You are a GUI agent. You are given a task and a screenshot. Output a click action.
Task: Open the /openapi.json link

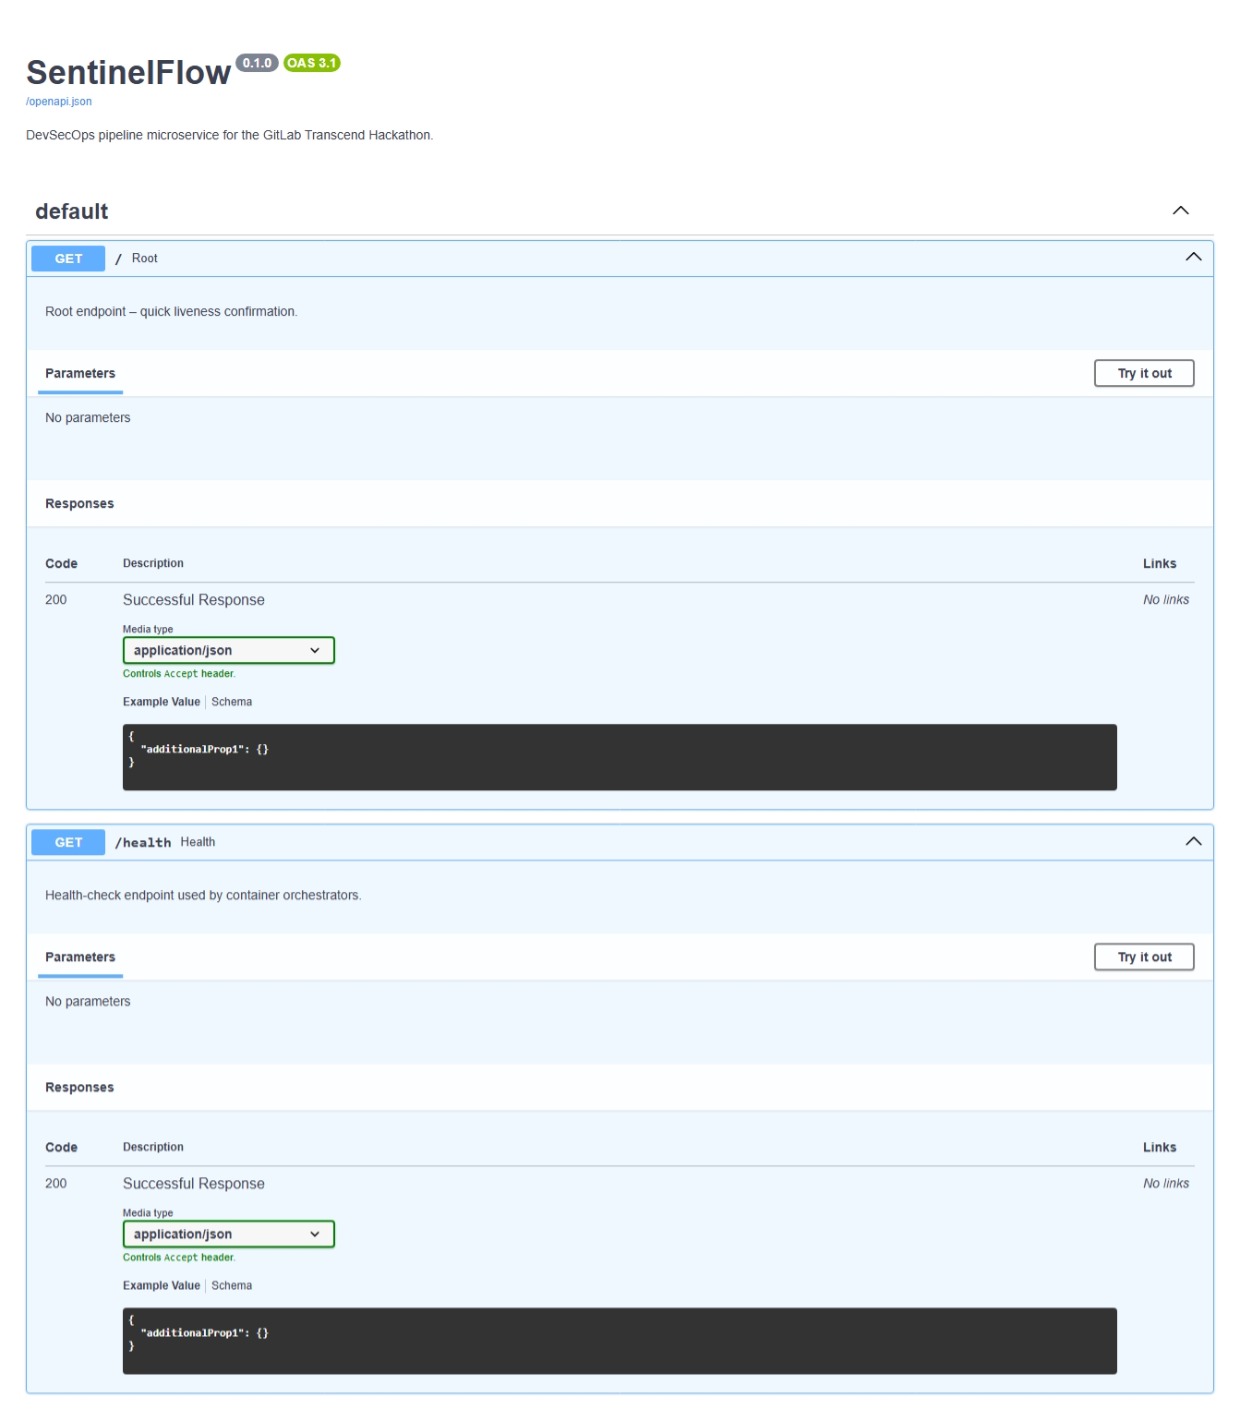pyautogui.click(x=58, y=101)
